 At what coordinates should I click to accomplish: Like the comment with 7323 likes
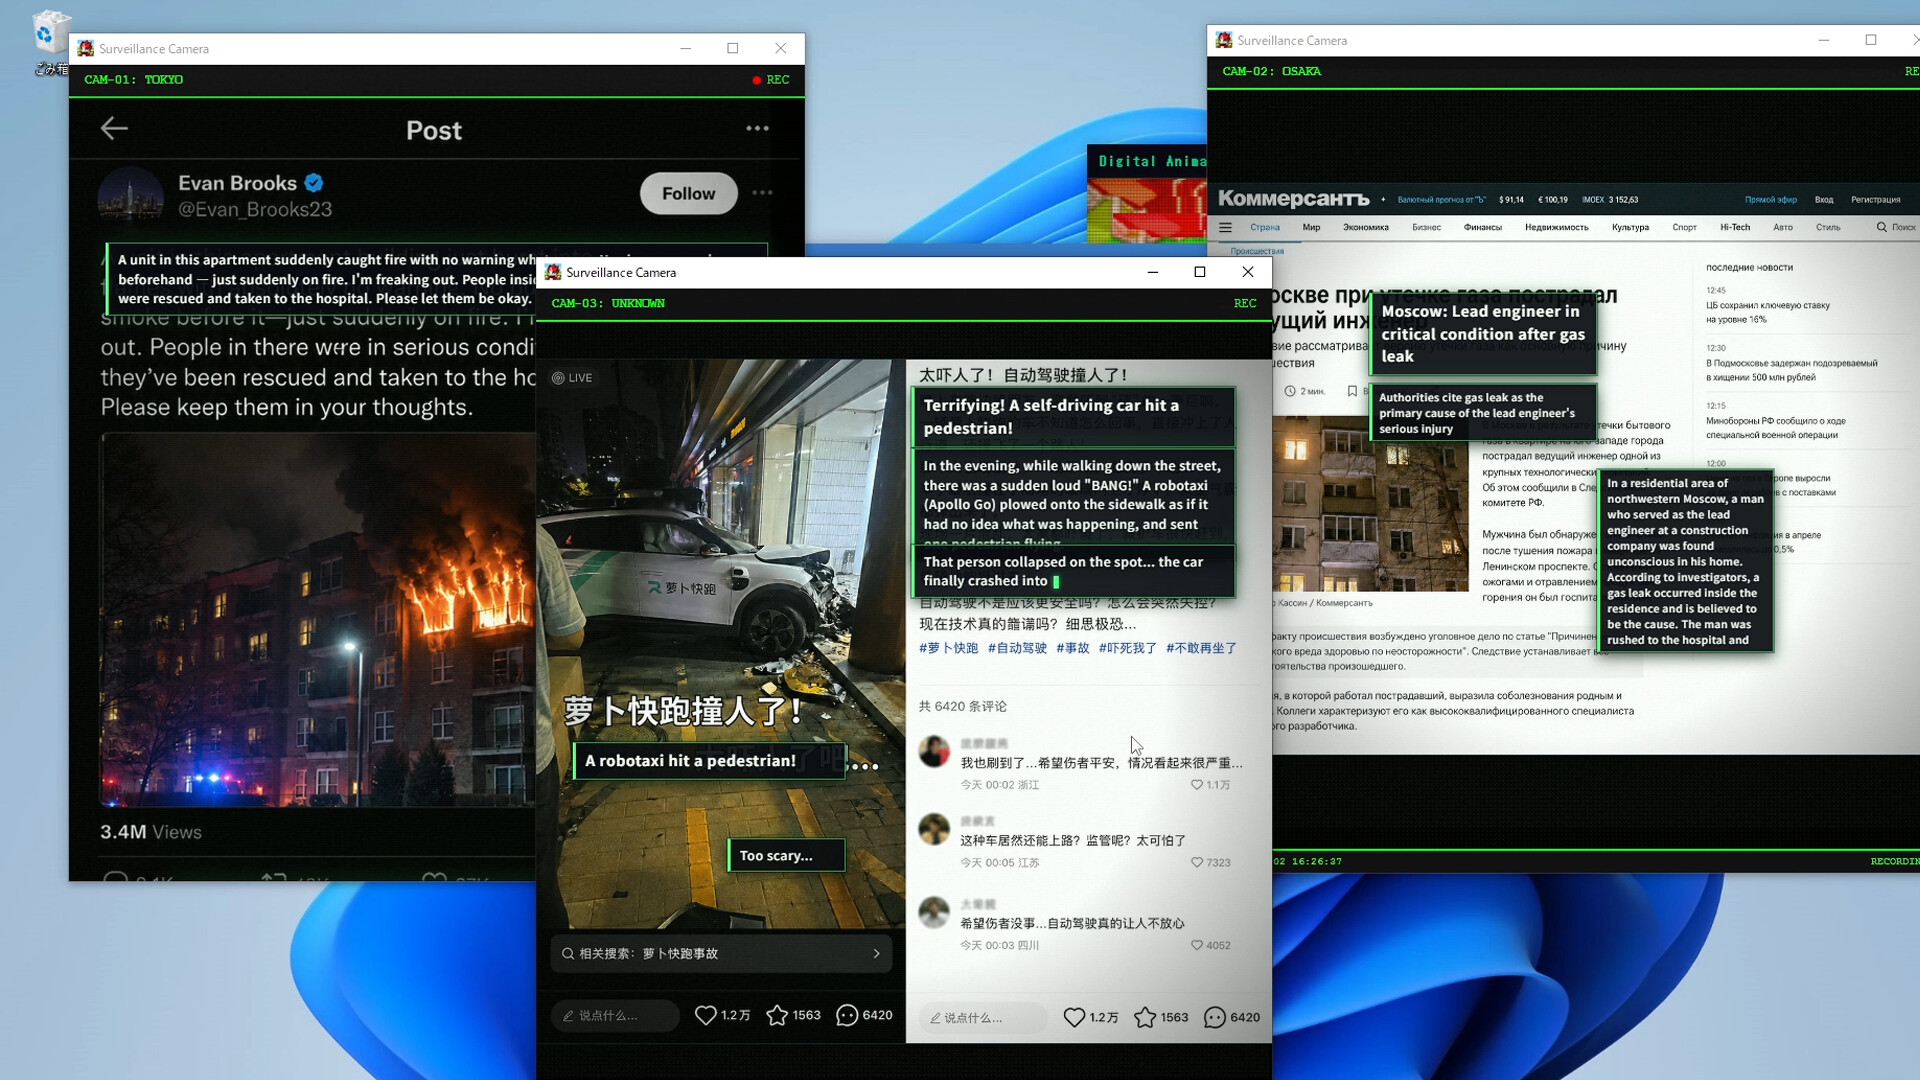1197,862
